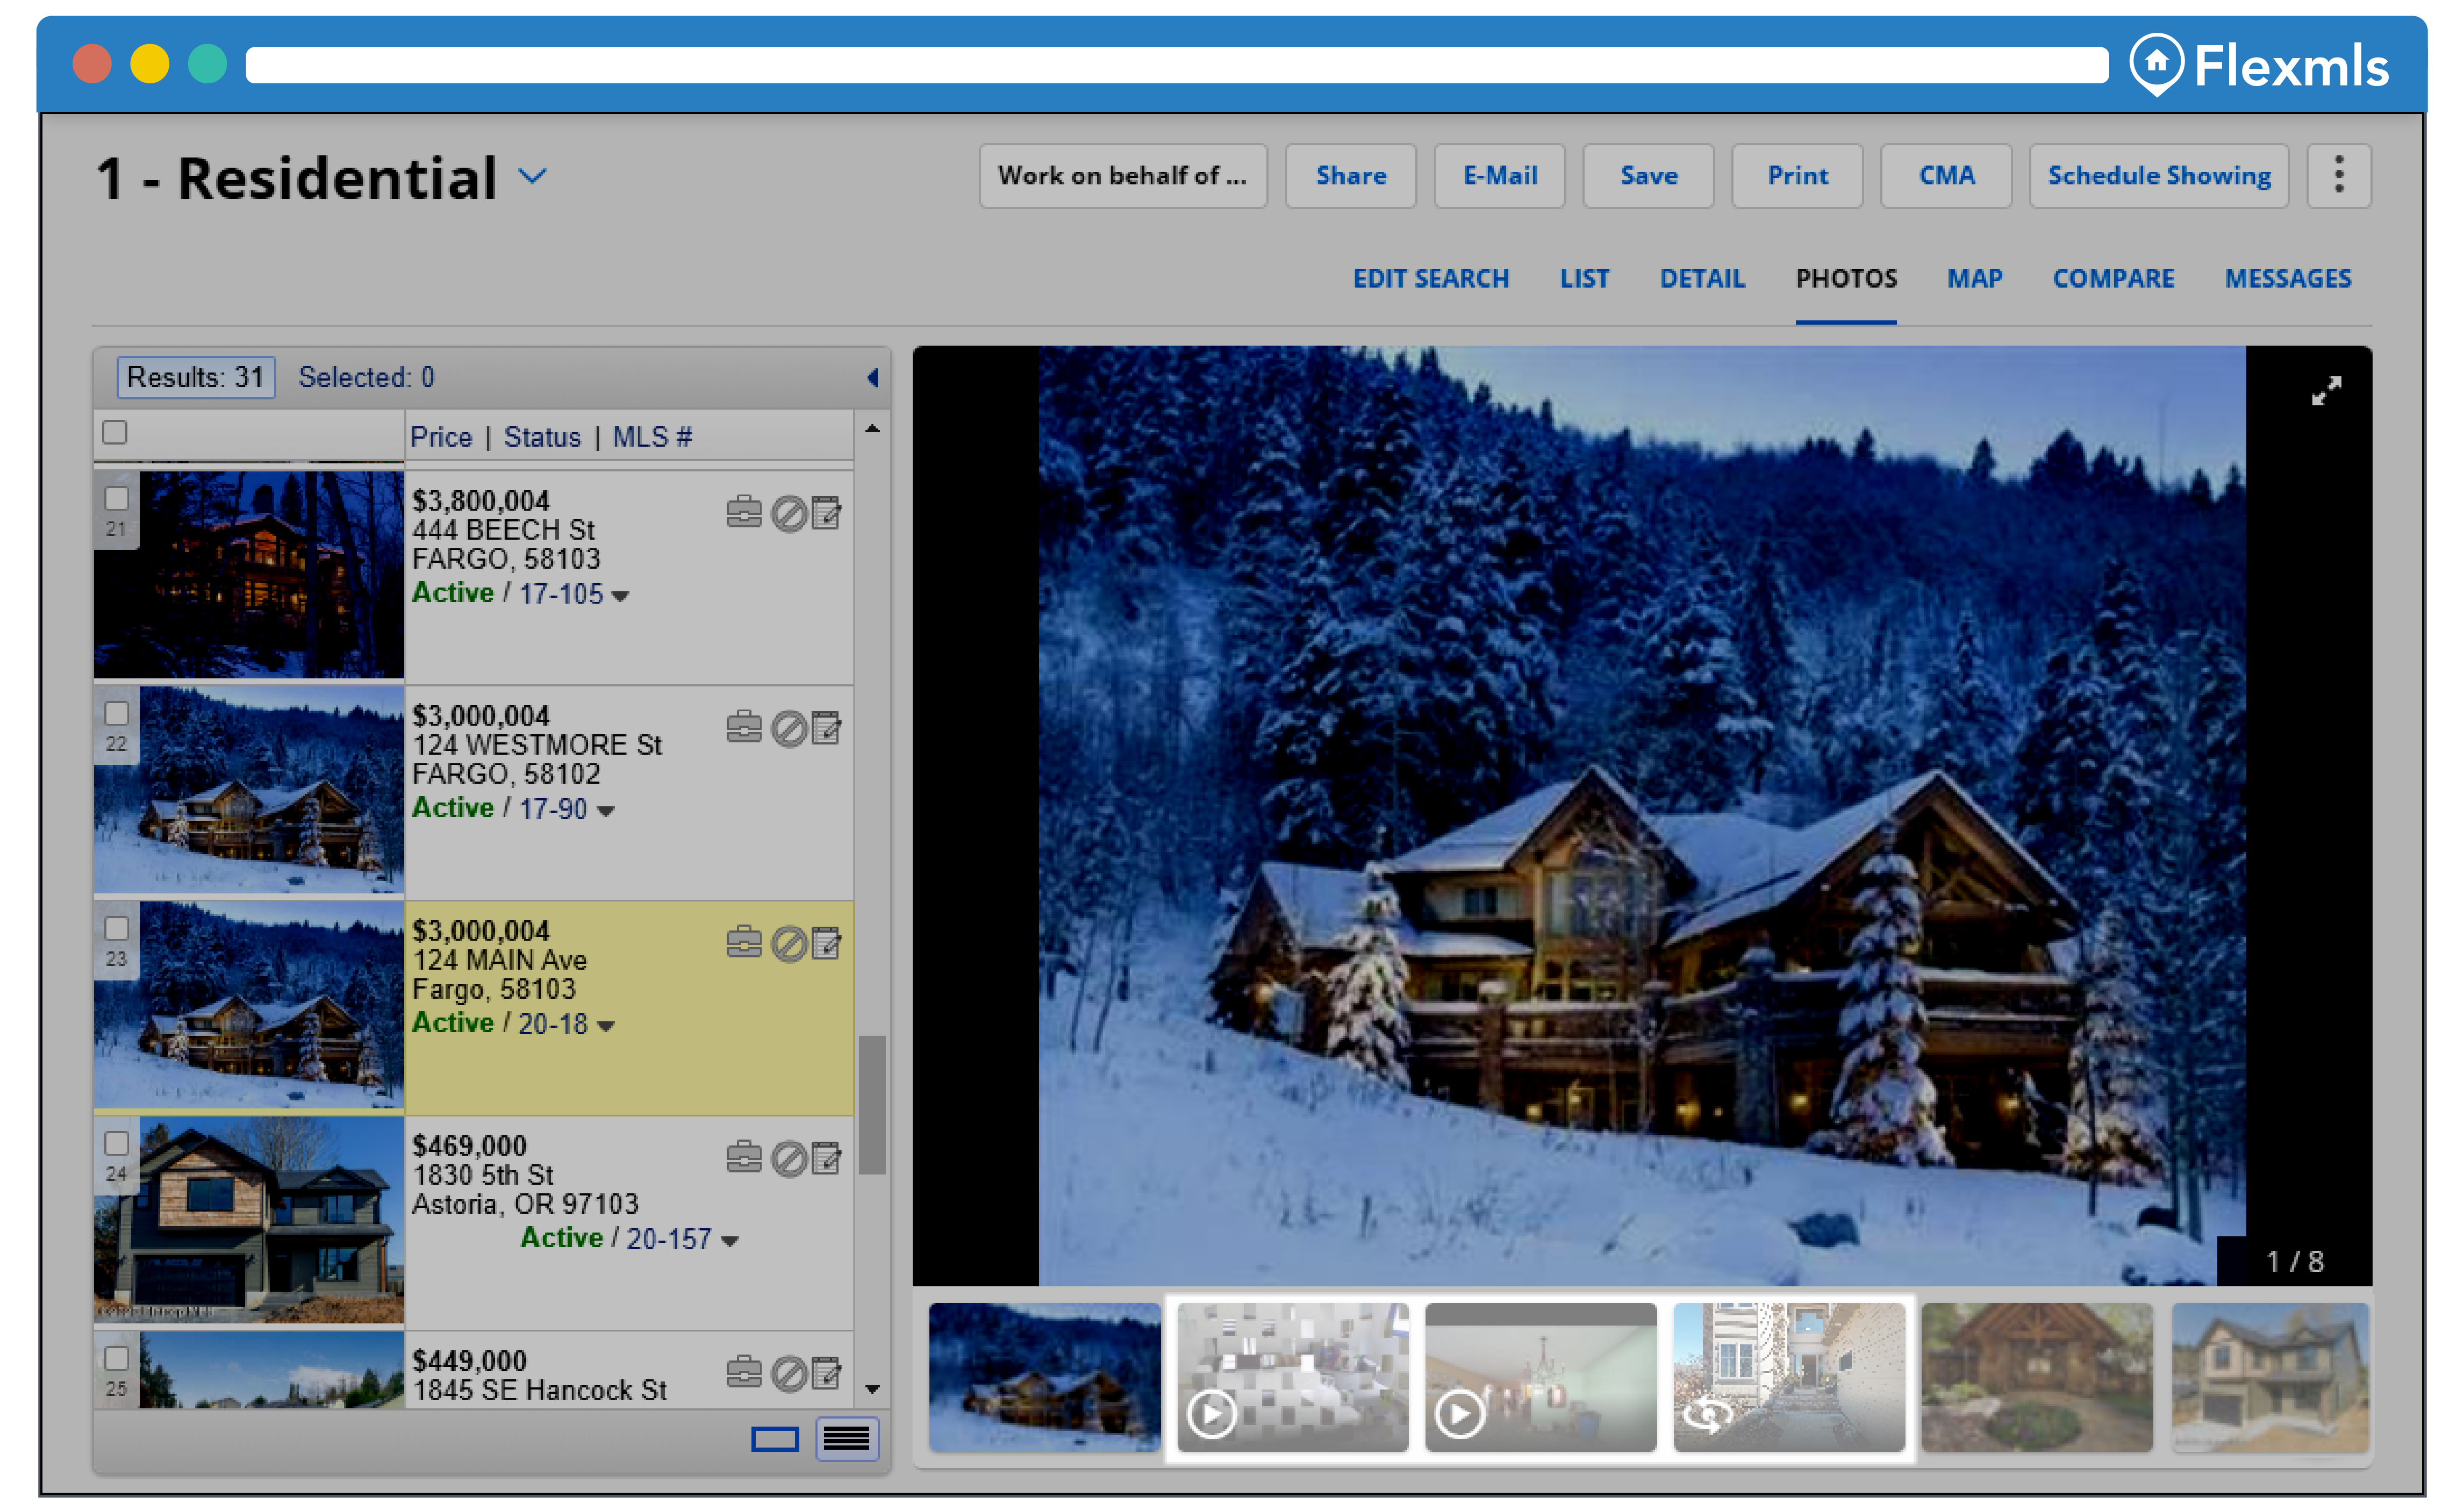
Task: Open Work on behalf of dropdown
Action: click(x=1123, y=175)
